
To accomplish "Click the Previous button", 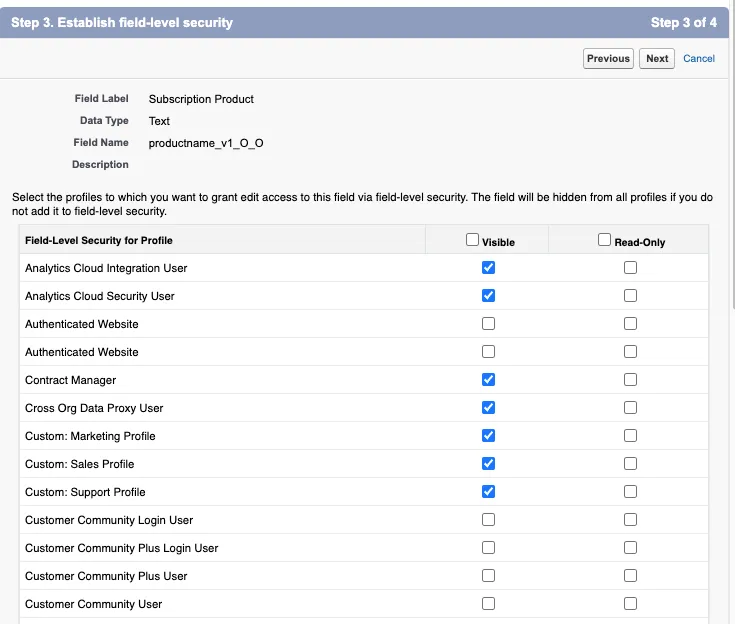I will 608,59.
